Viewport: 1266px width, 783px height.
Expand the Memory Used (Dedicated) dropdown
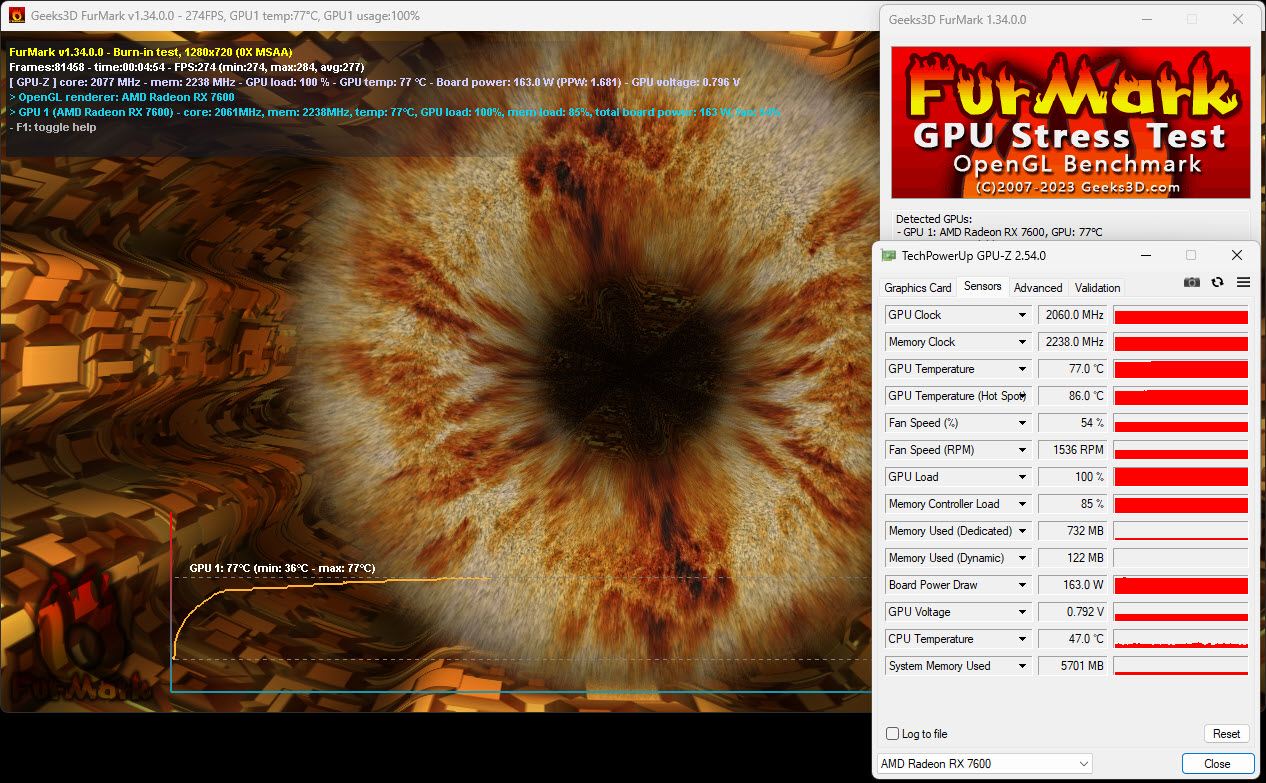point(1022,531)
